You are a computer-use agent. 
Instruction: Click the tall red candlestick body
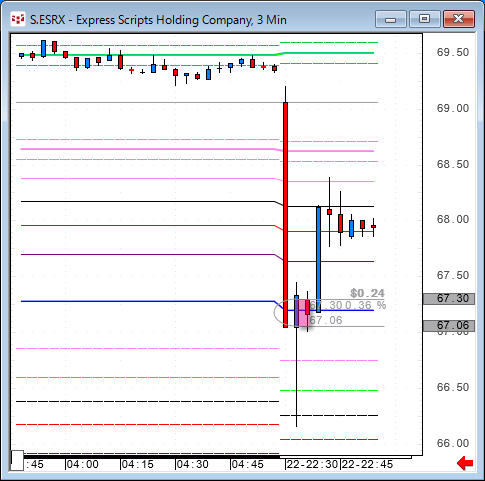285,215
